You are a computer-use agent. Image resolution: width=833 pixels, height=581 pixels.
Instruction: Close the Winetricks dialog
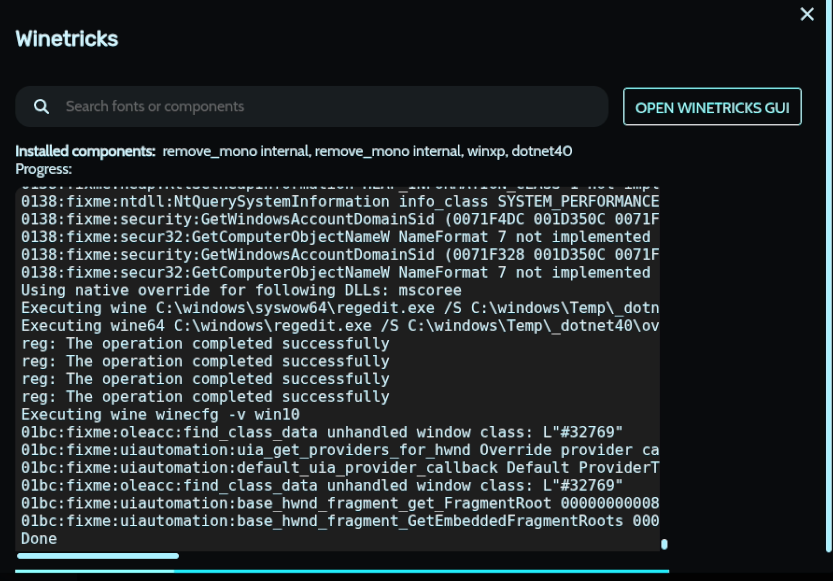(807, 14)
